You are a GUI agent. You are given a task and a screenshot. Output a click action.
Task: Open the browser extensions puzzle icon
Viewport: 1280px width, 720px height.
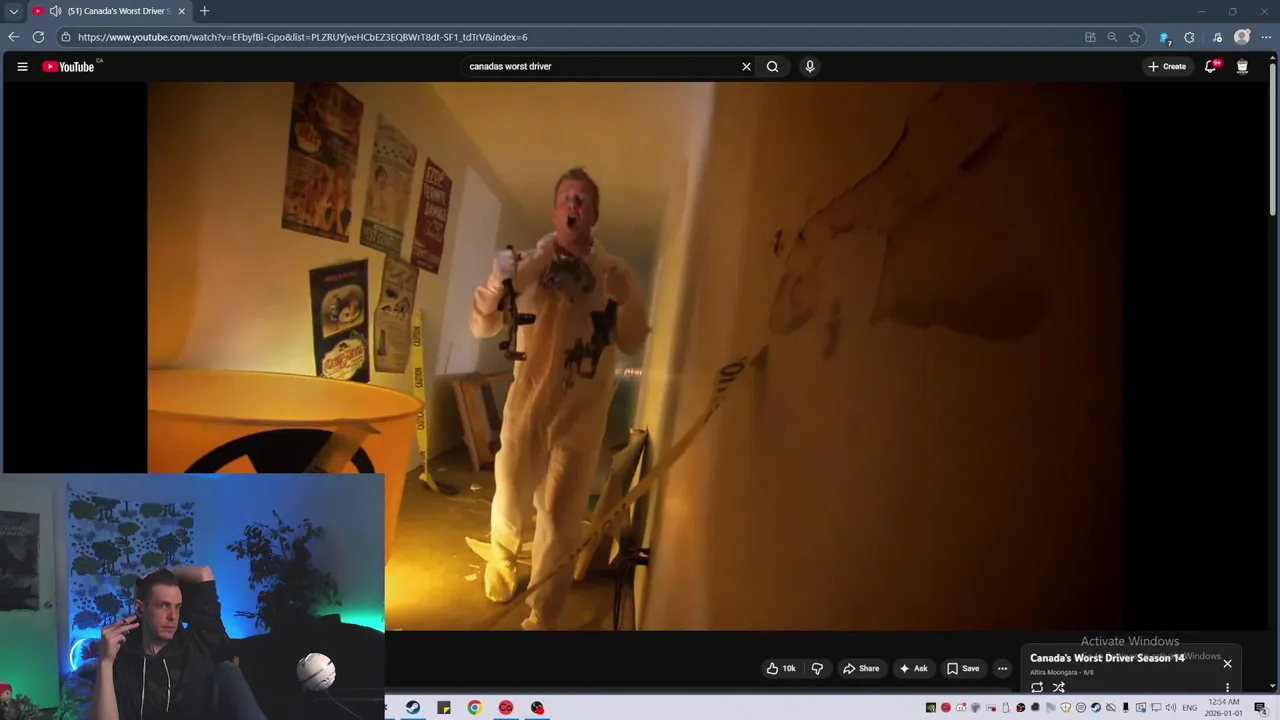[x=1189, y=37]
